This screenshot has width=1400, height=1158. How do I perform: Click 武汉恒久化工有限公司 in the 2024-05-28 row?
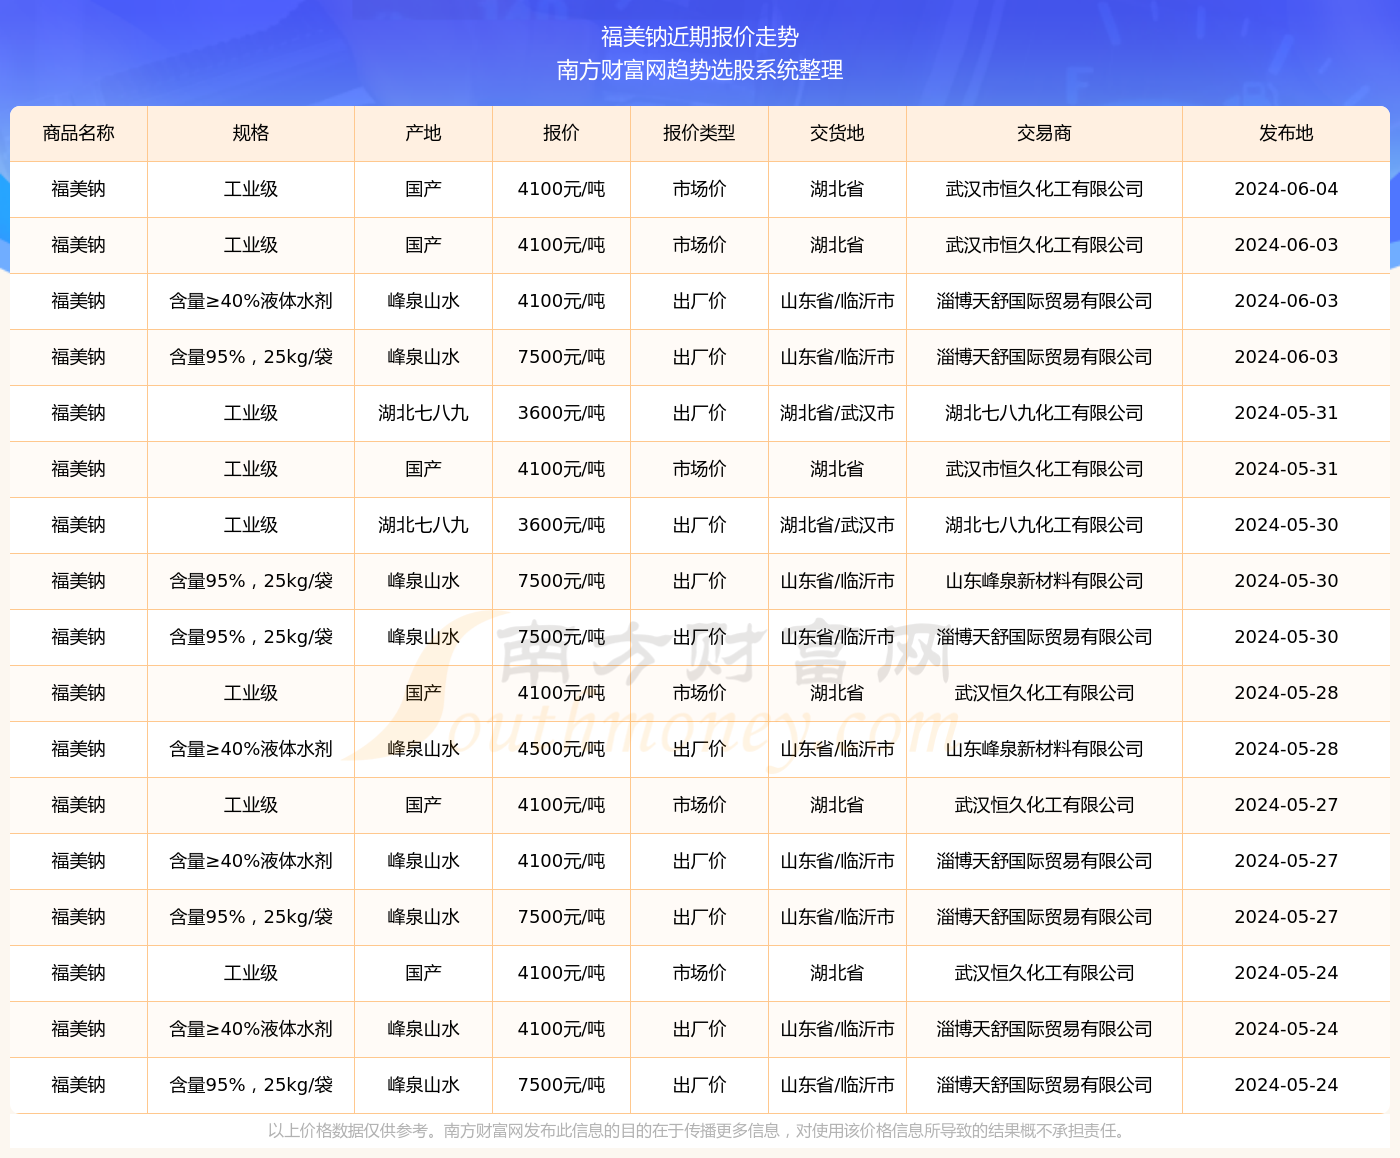point(1044,693)
